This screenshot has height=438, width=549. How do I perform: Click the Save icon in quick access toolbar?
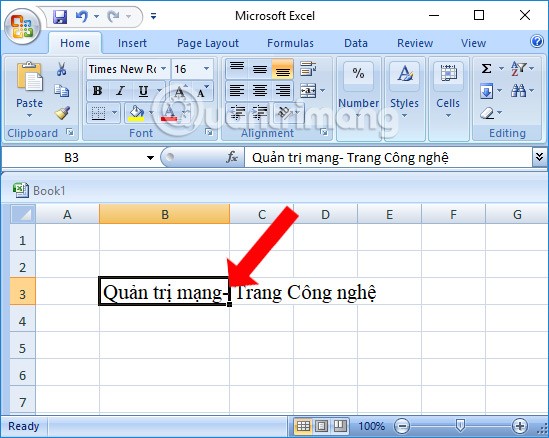(x=60, y=16)
